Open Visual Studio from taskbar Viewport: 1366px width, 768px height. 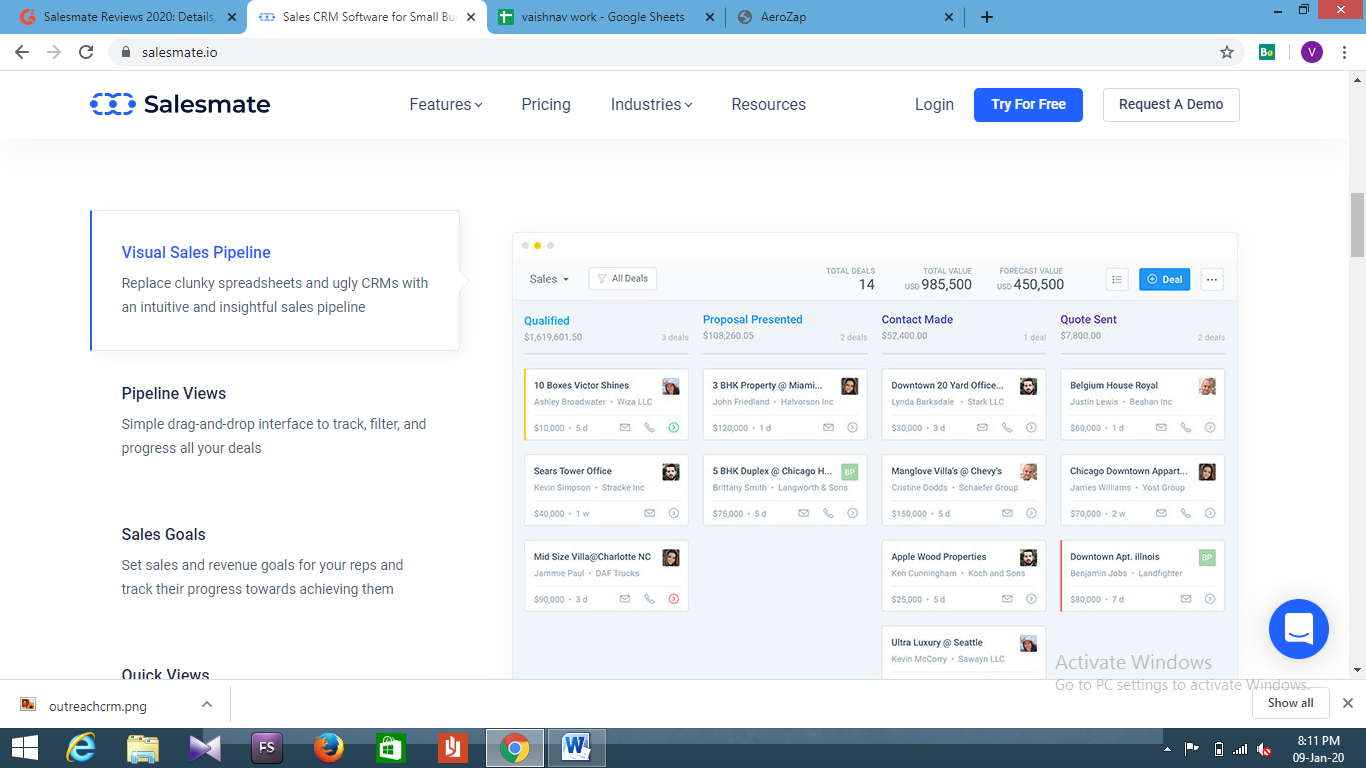205,748
